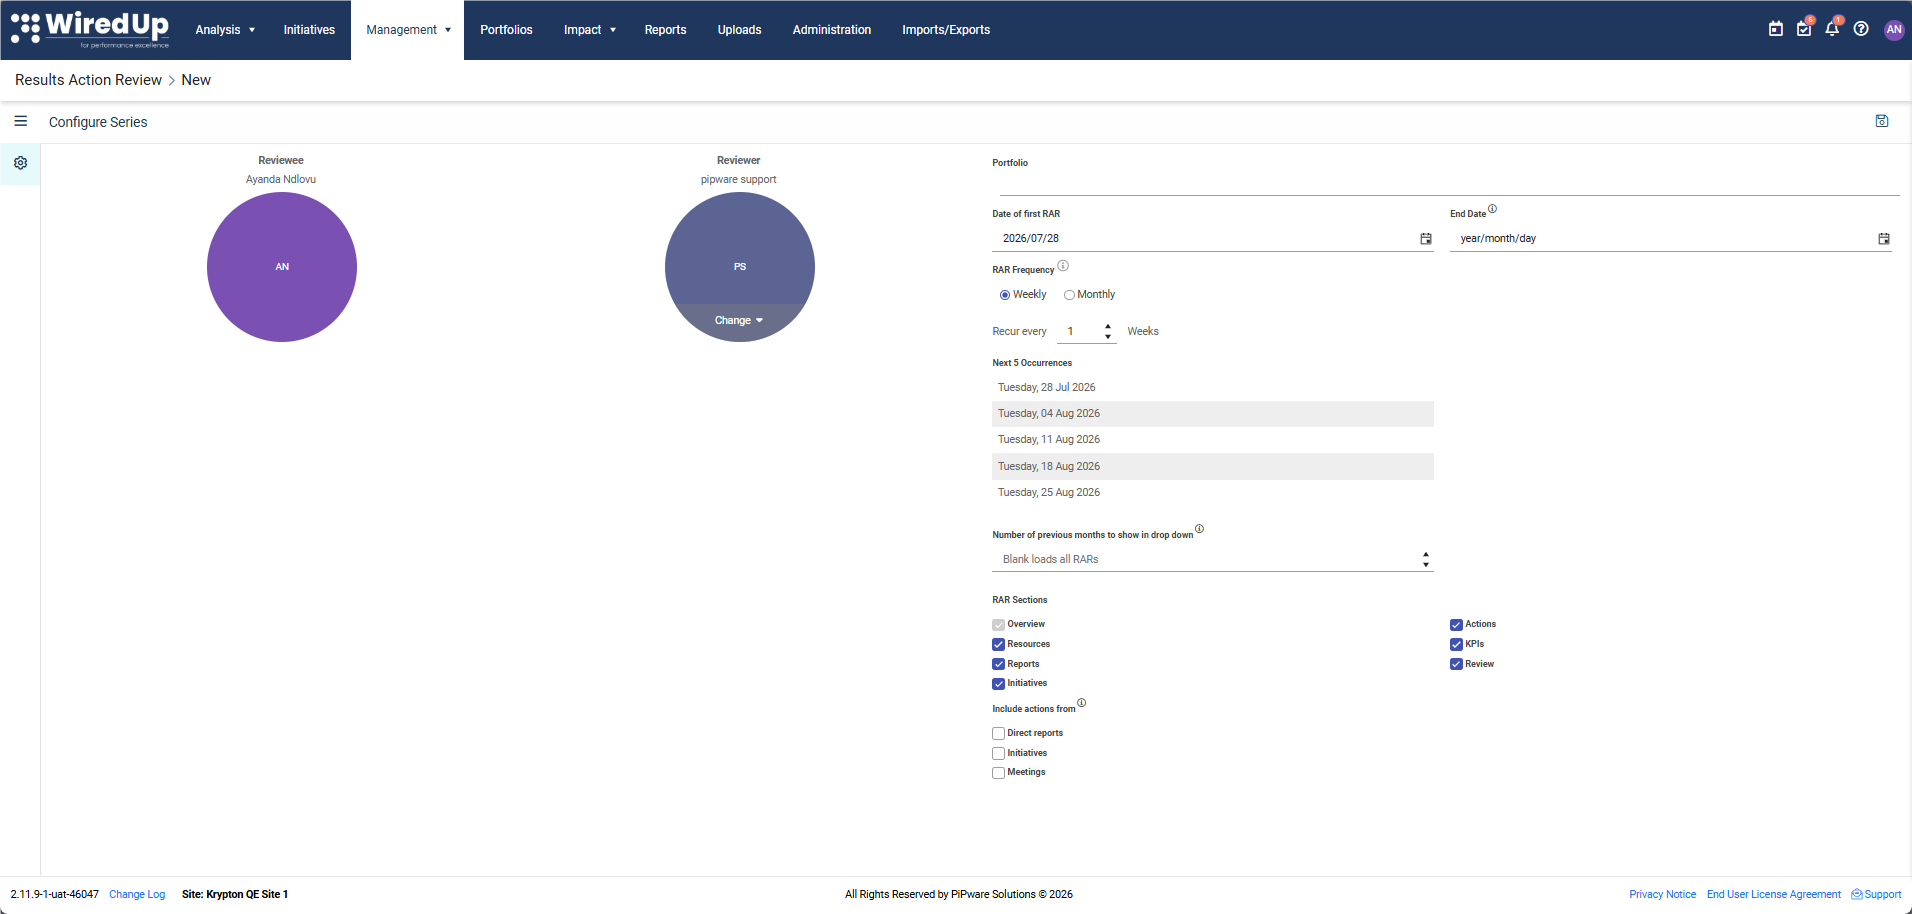Click the RAR Frequency info icon
Image resolution: width=1912 pixels, height=914 pixels.
click(x=1063, y=266)
